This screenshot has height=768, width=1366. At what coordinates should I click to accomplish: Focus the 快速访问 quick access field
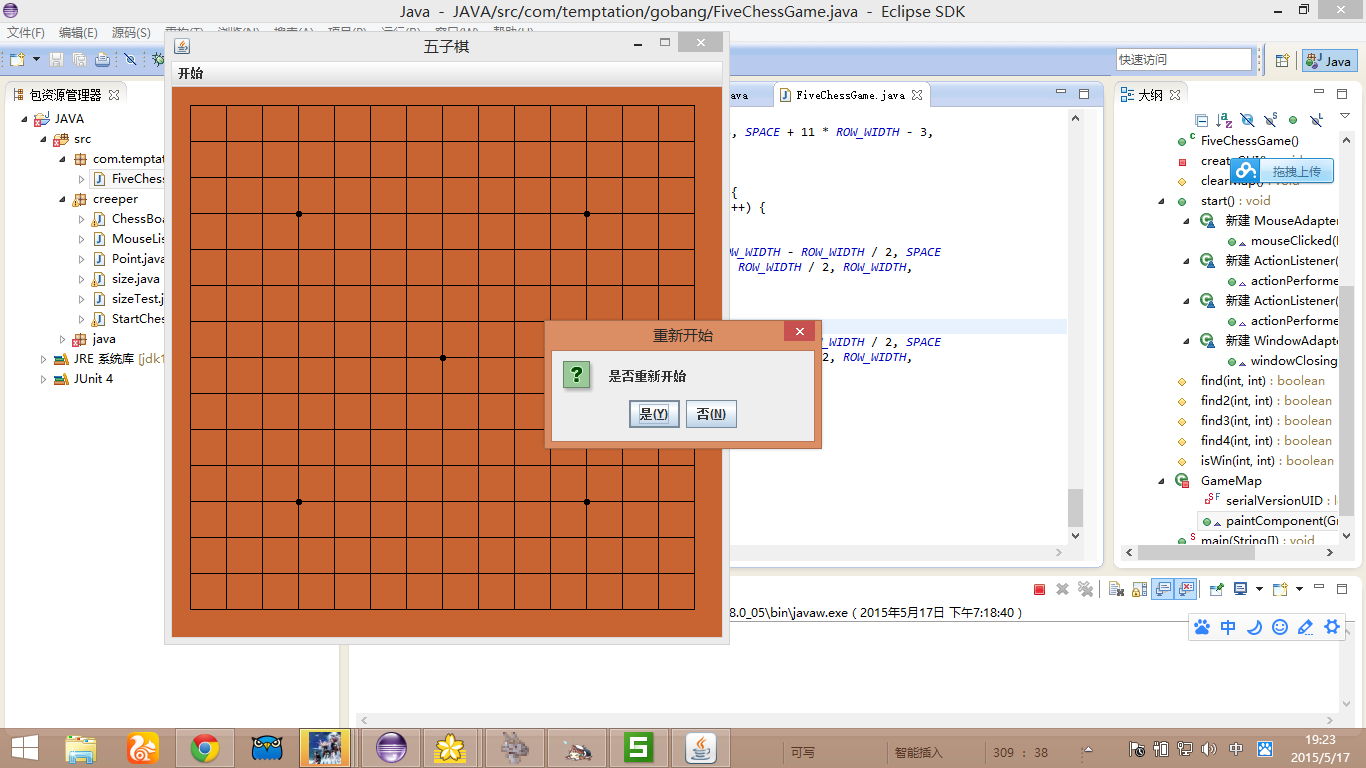[x=1183, y=60]
